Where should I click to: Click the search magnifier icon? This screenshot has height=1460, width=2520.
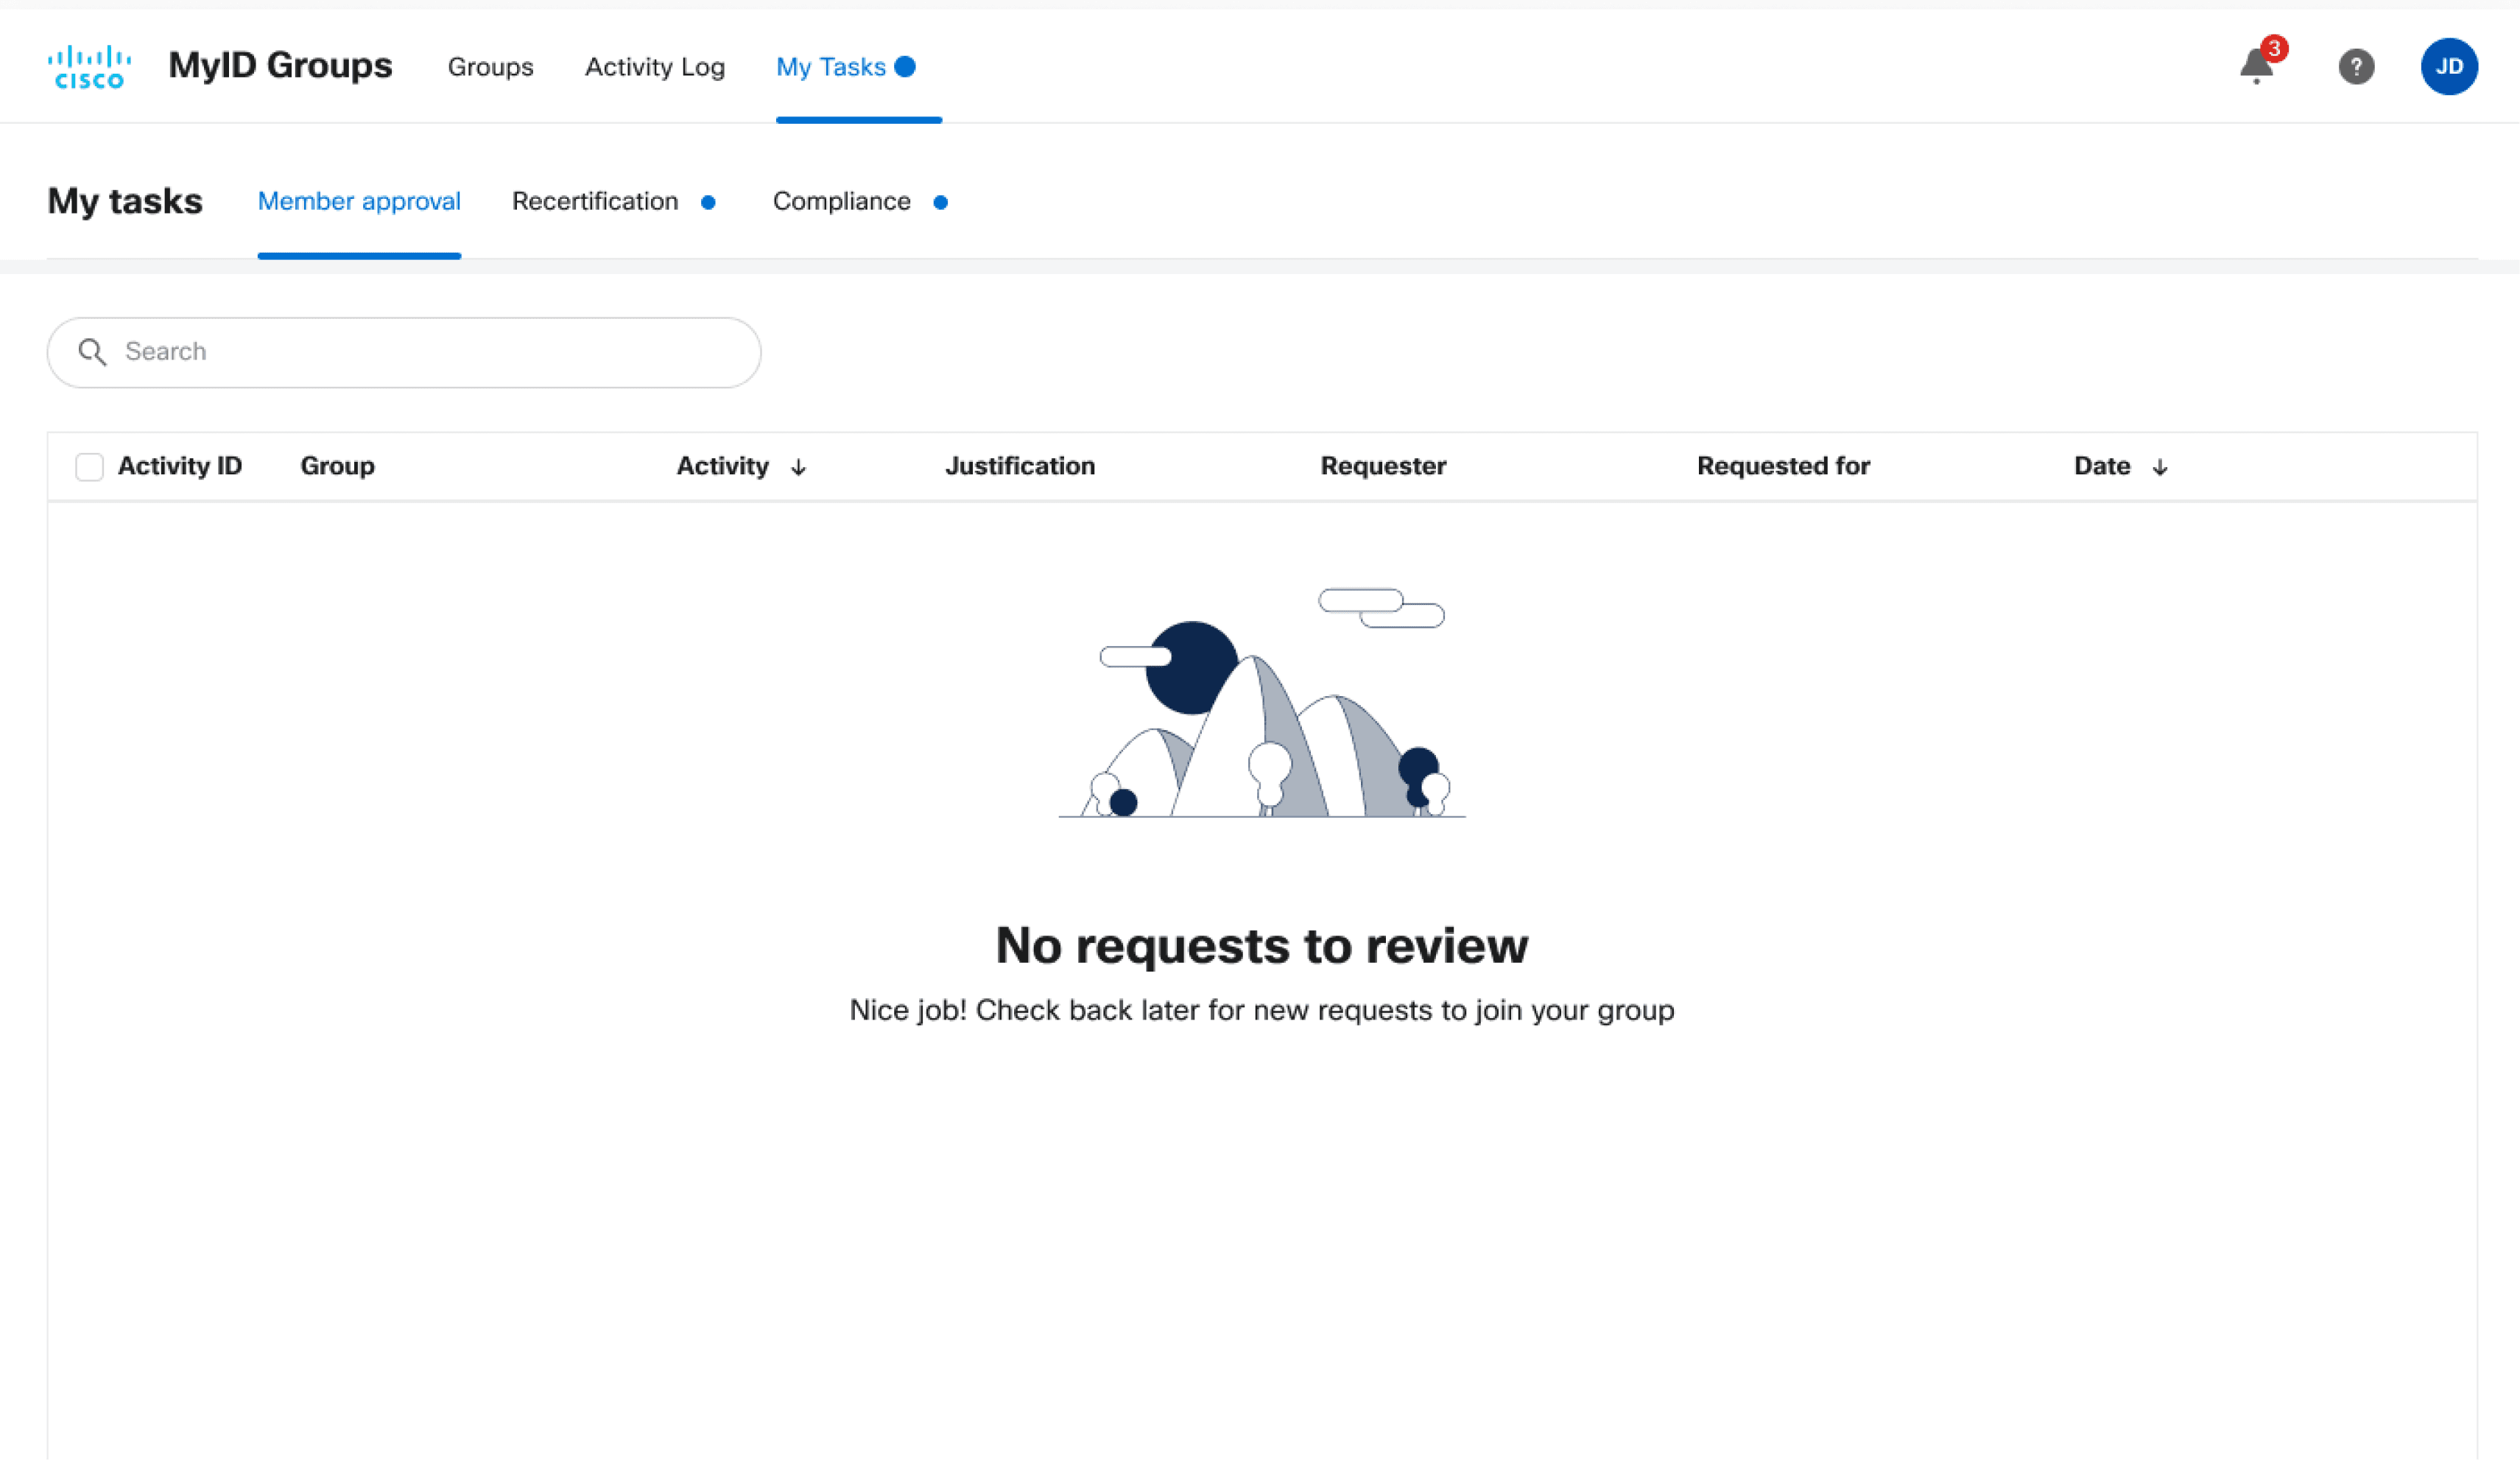[92, 352]
